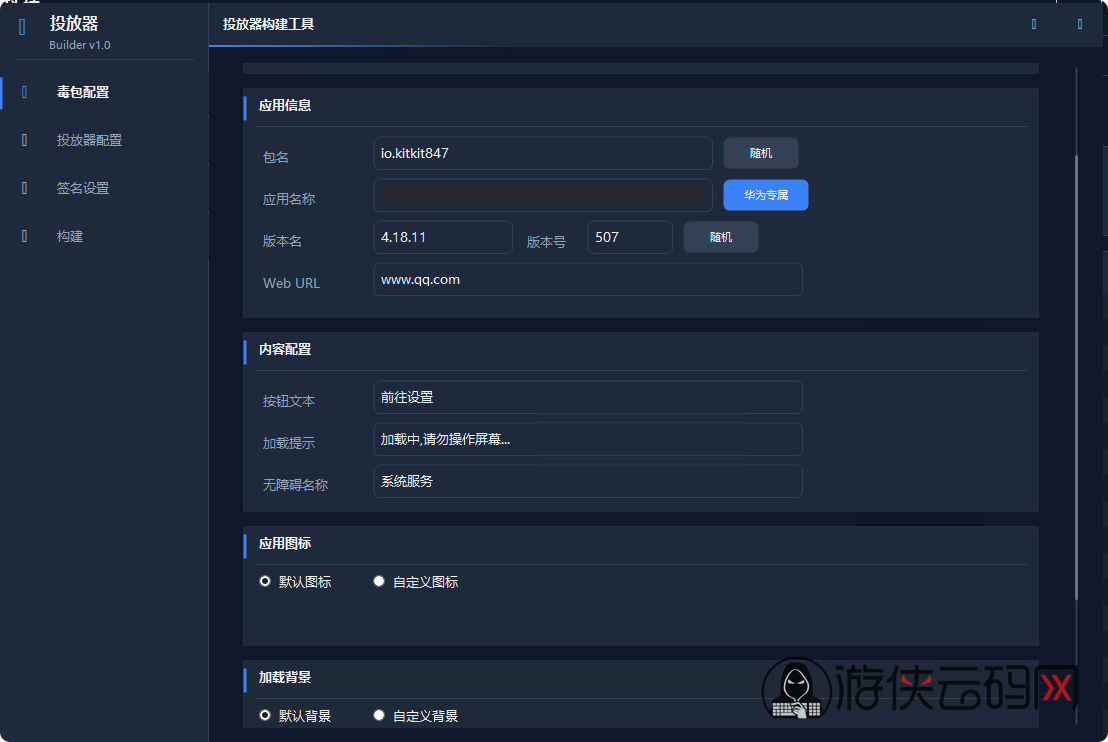The height and width of the screenshot is (742, 1108).
Task: Focus the 包名 field containing io.kitkit847
Action: (542, 153)
